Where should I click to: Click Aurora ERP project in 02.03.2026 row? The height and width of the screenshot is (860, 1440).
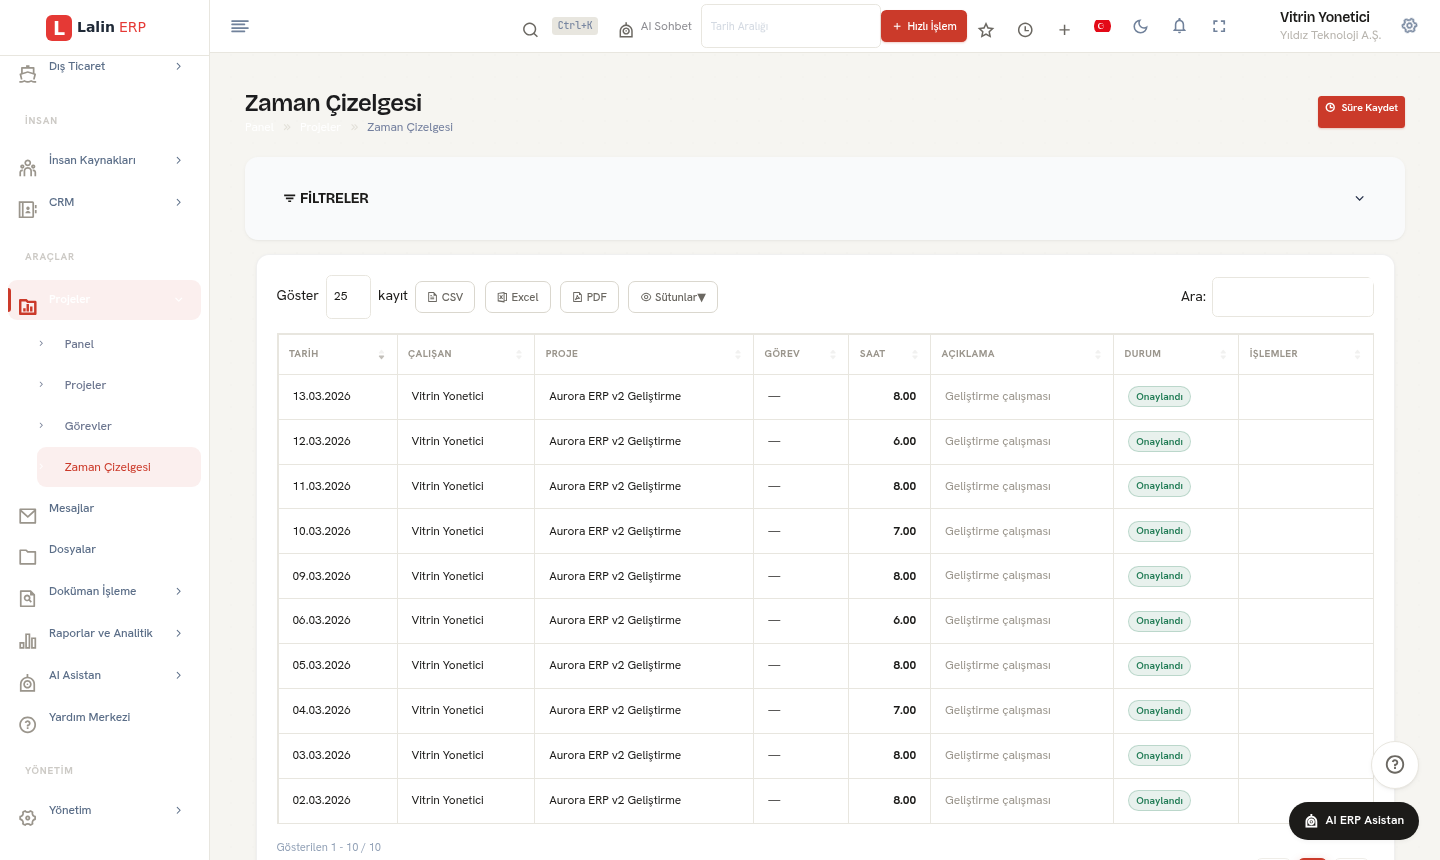pyautogui.click(x=615, y=800)
